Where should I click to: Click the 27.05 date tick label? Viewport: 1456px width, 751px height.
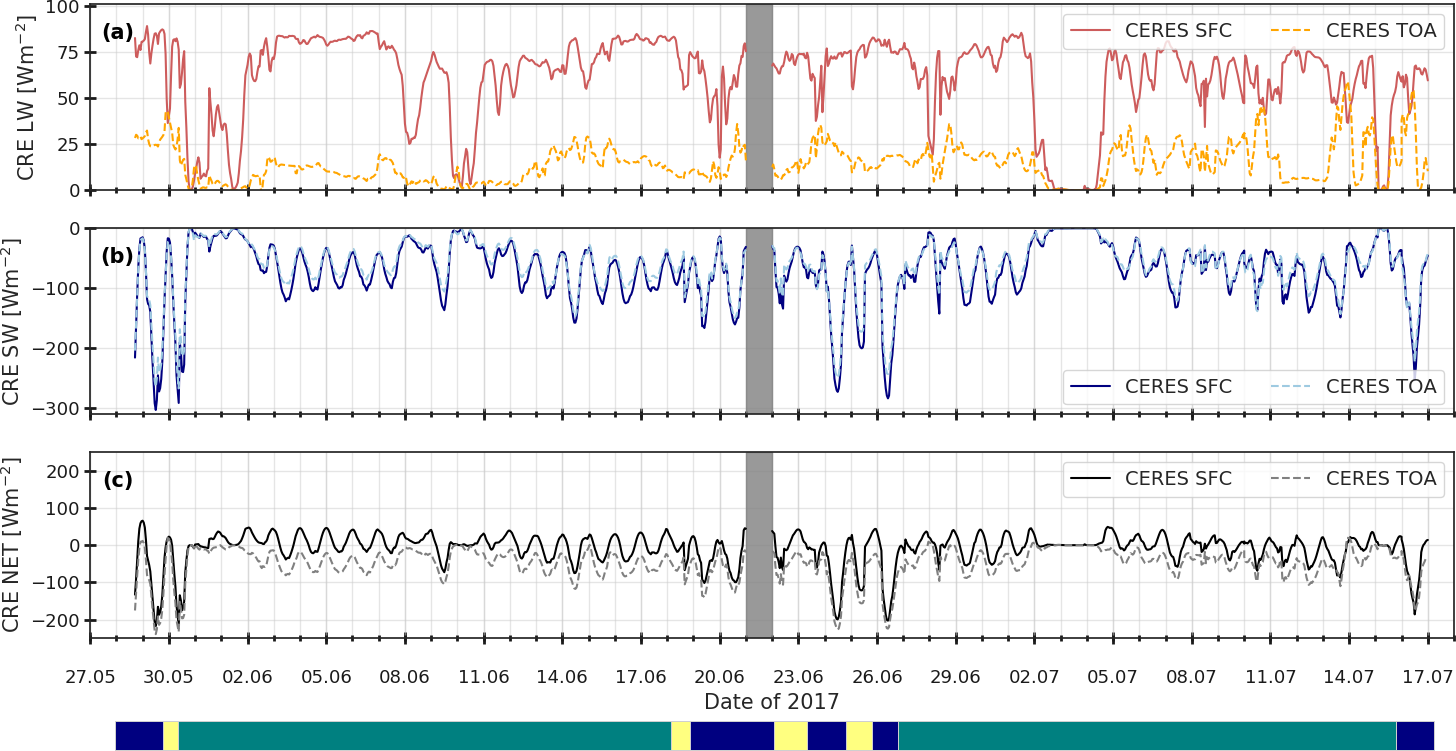click(x=90, y=675)
